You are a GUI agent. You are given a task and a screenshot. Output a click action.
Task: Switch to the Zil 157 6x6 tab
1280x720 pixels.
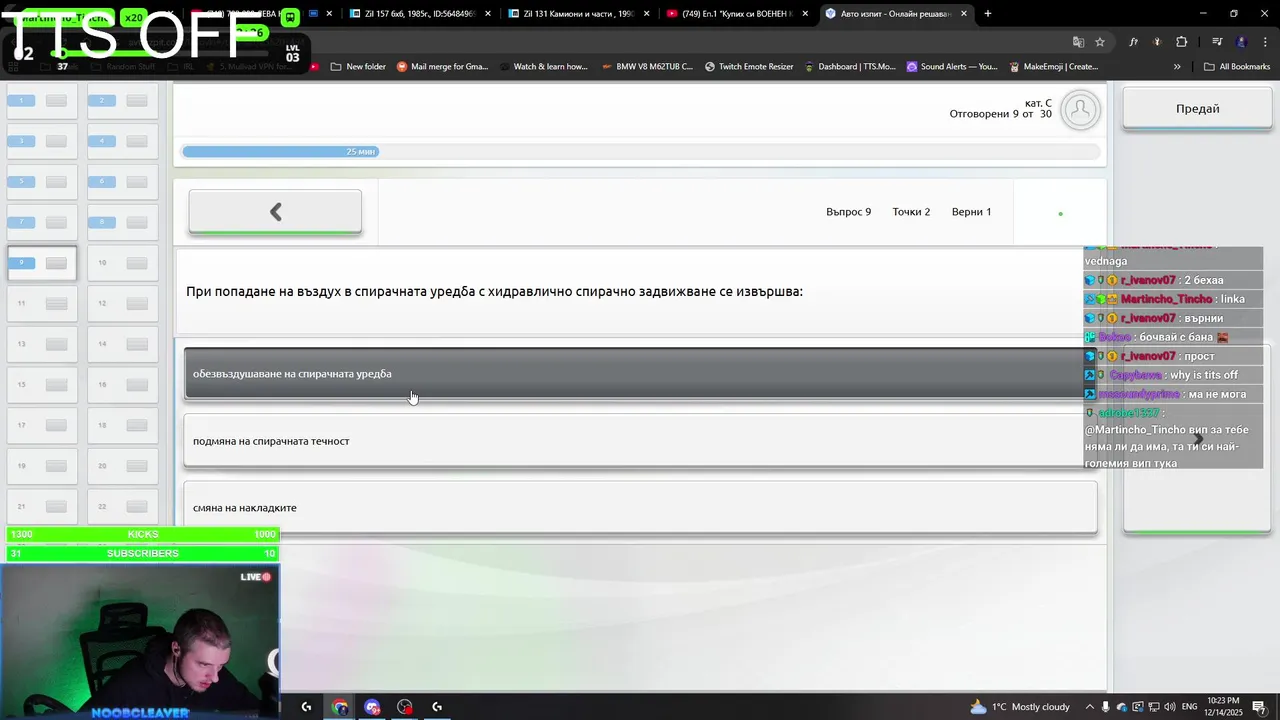click(418, 14)
